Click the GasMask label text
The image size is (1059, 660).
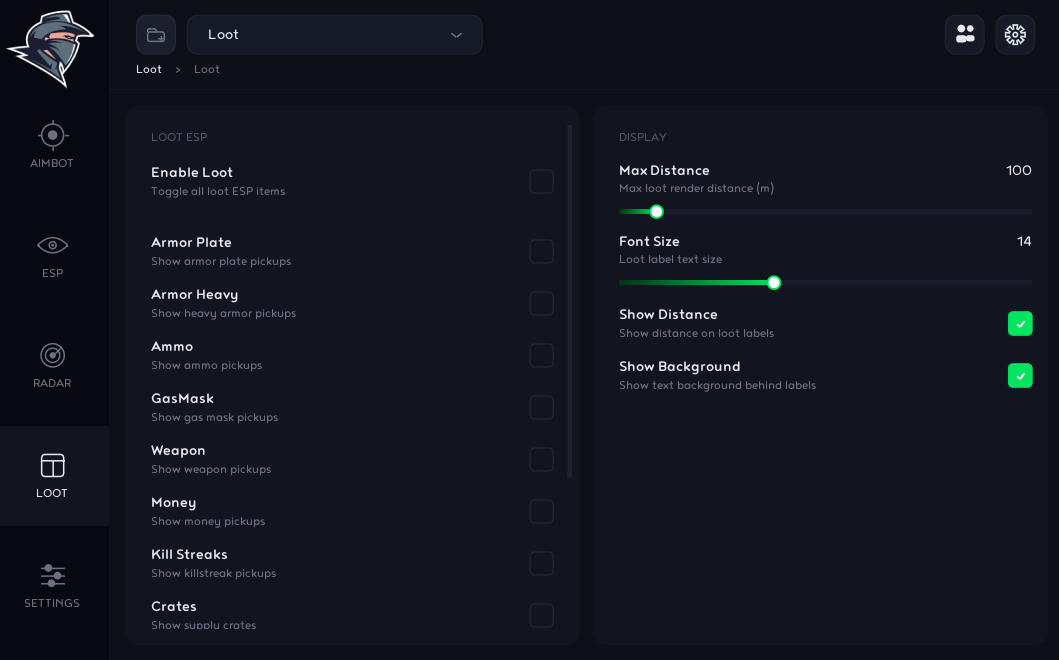point(182,399)
